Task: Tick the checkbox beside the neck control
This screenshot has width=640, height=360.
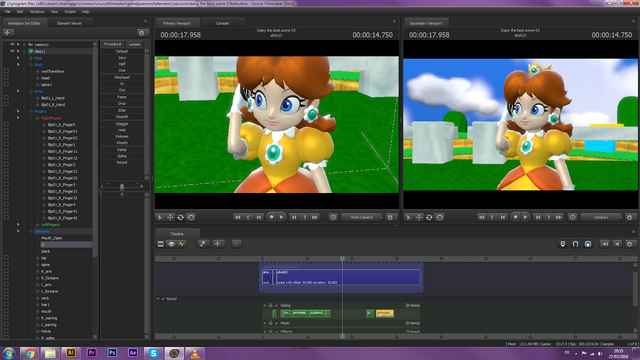Action: [x=6, y=298]
